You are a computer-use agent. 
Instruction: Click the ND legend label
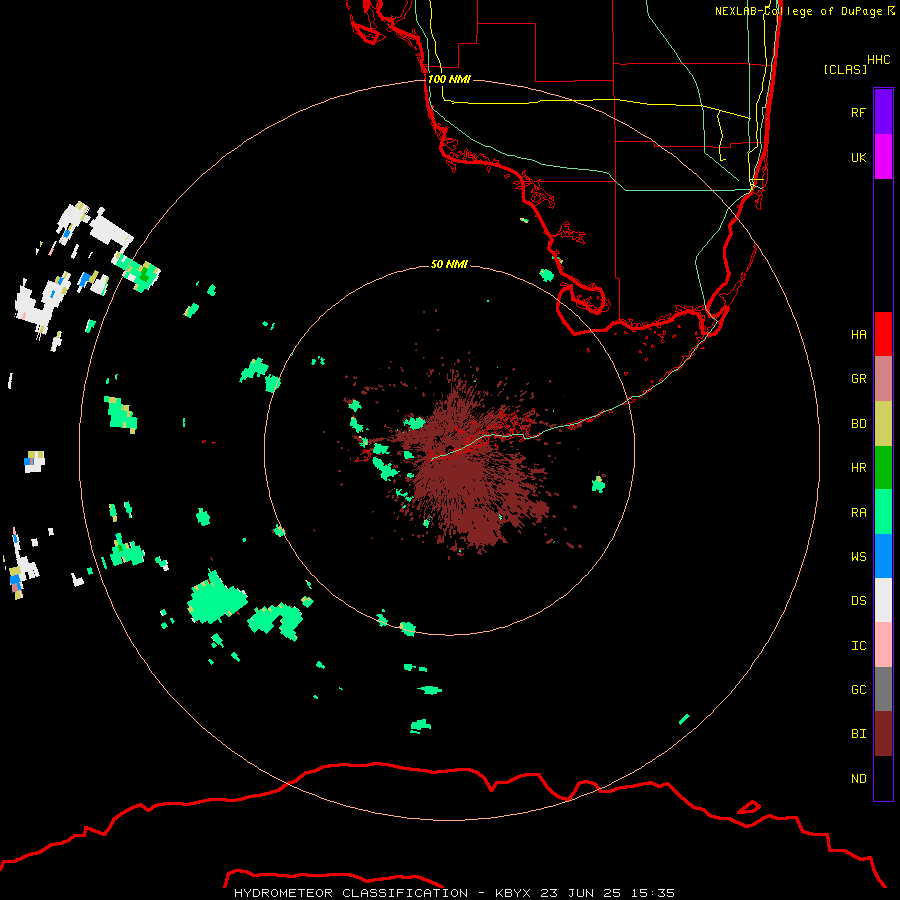tap(858, 779)
